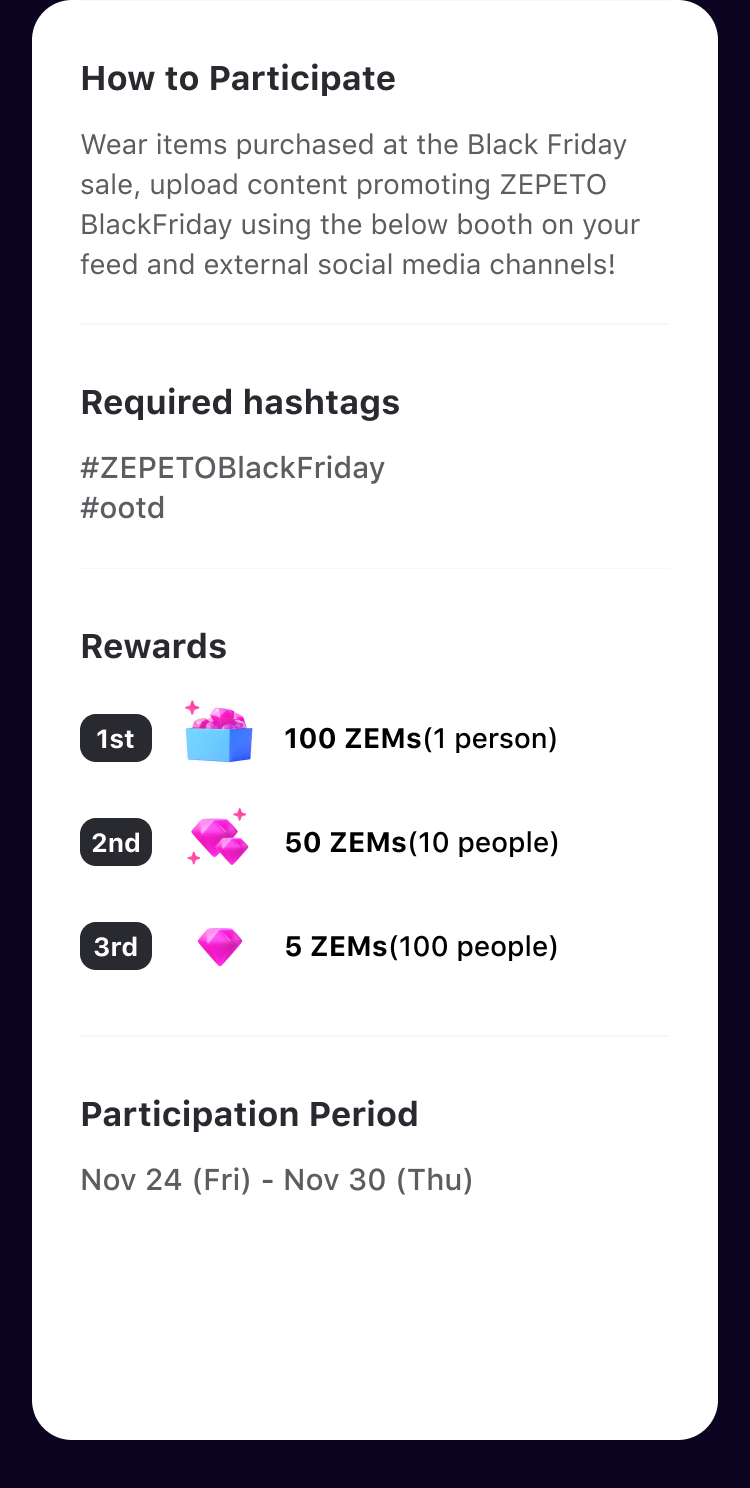Click the double pink gems icon
Screen dimensions: 750x1488
click(x=219, y=837)
